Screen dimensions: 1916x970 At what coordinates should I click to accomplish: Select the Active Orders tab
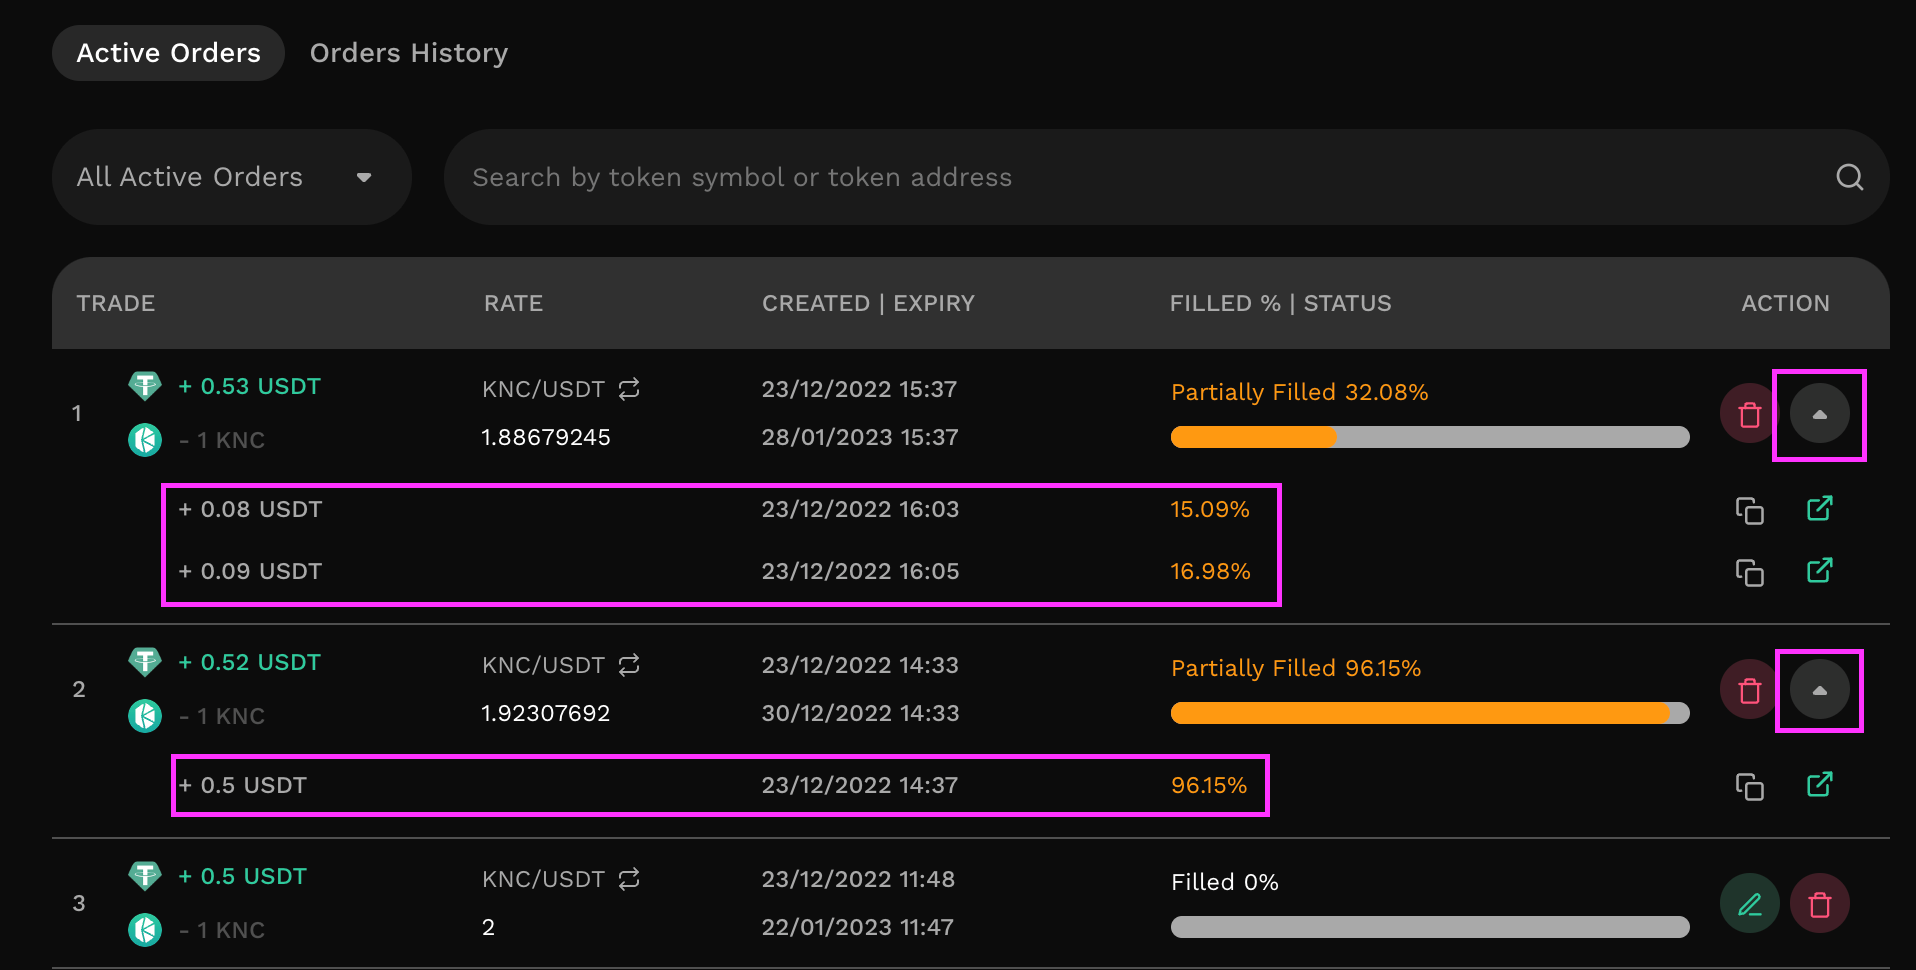[168, 53]
